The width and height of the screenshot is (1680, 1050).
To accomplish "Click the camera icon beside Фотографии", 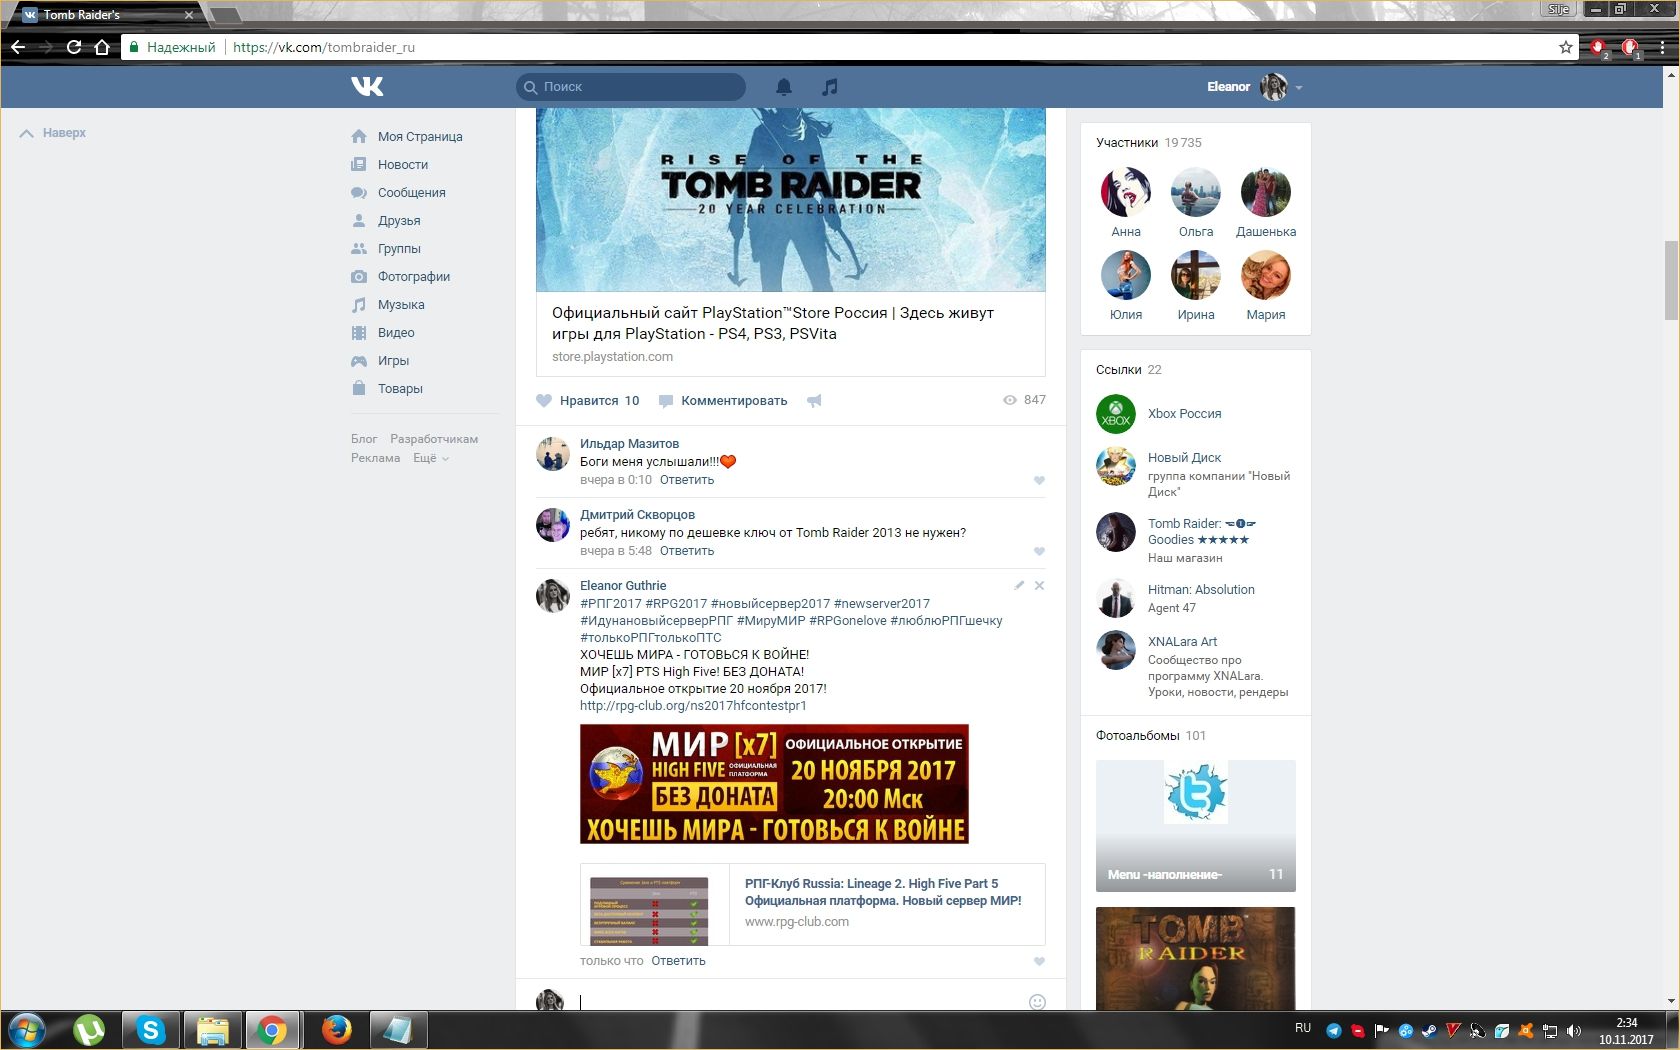I will [359, 276].
